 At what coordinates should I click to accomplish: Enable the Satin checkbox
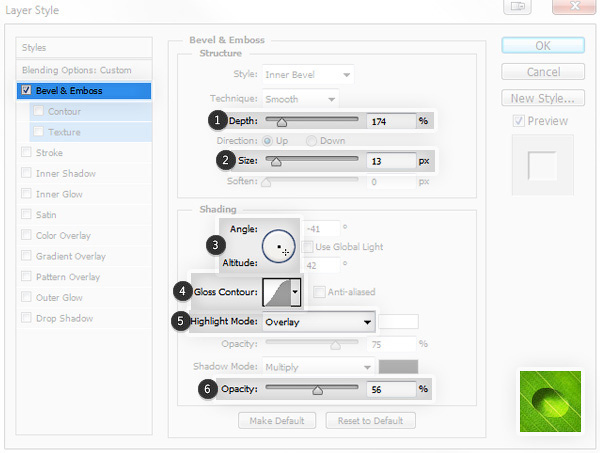tap(26, 214)
